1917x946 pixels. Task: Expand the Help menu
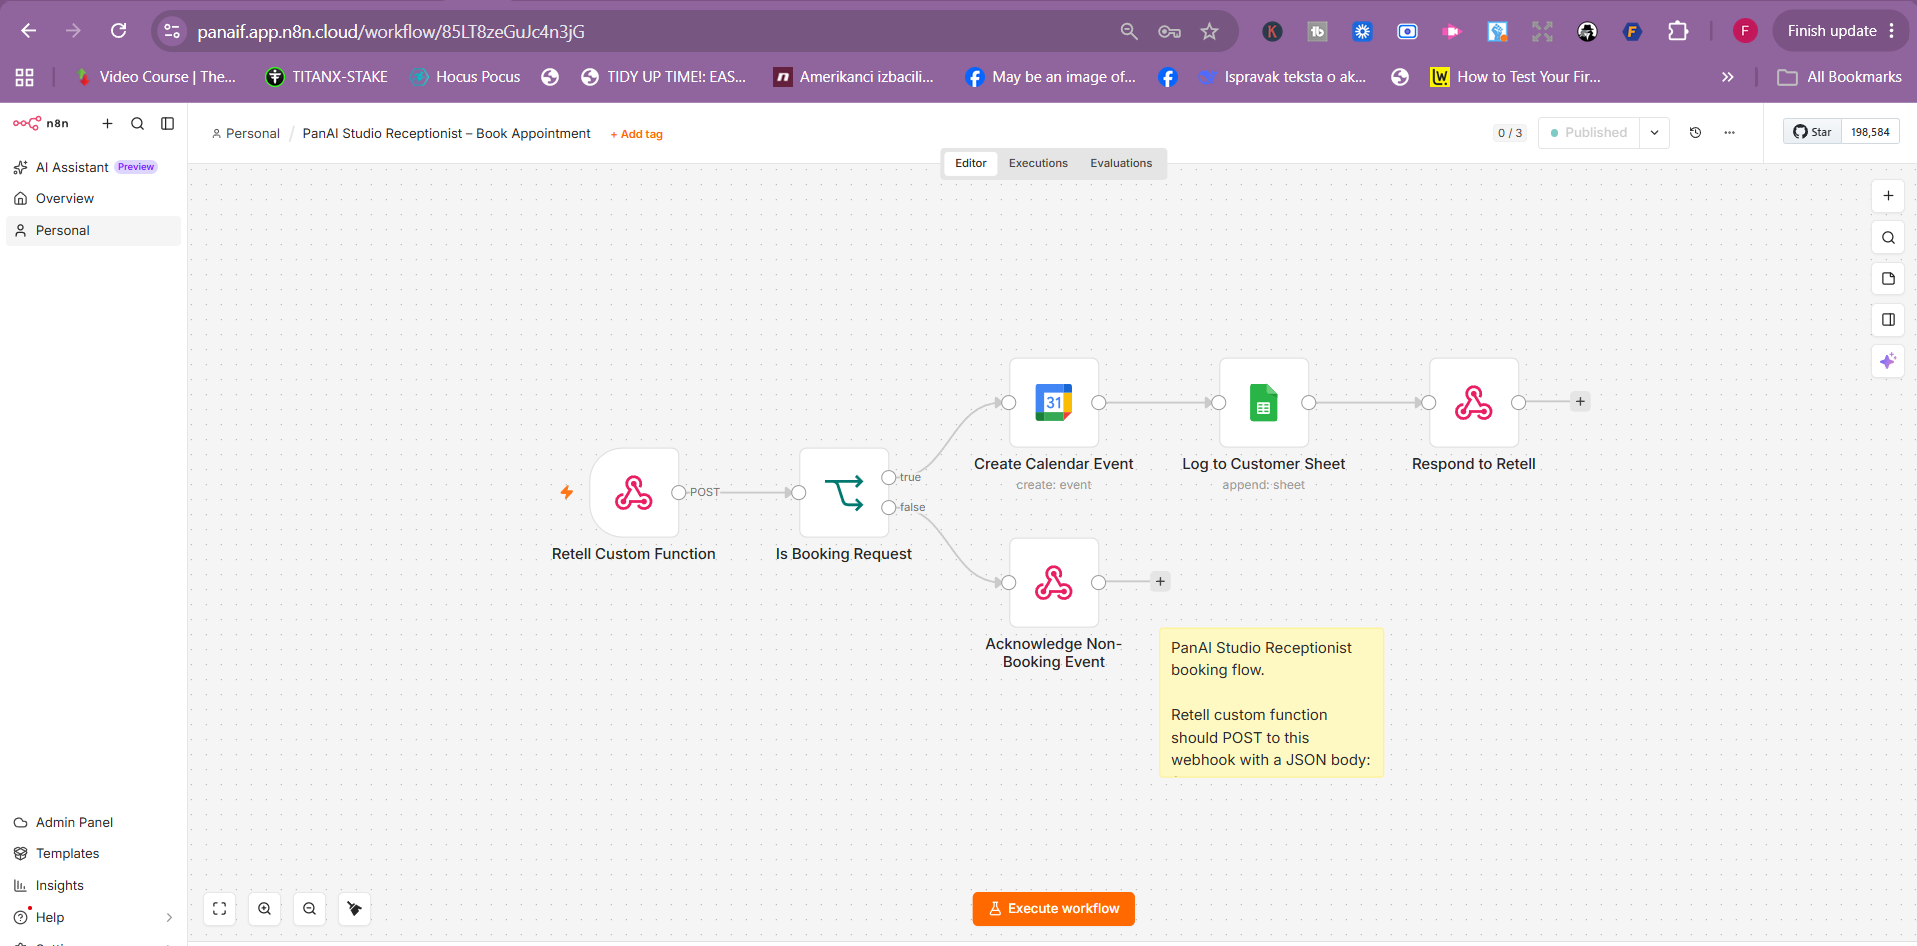(x=94, y=917)
